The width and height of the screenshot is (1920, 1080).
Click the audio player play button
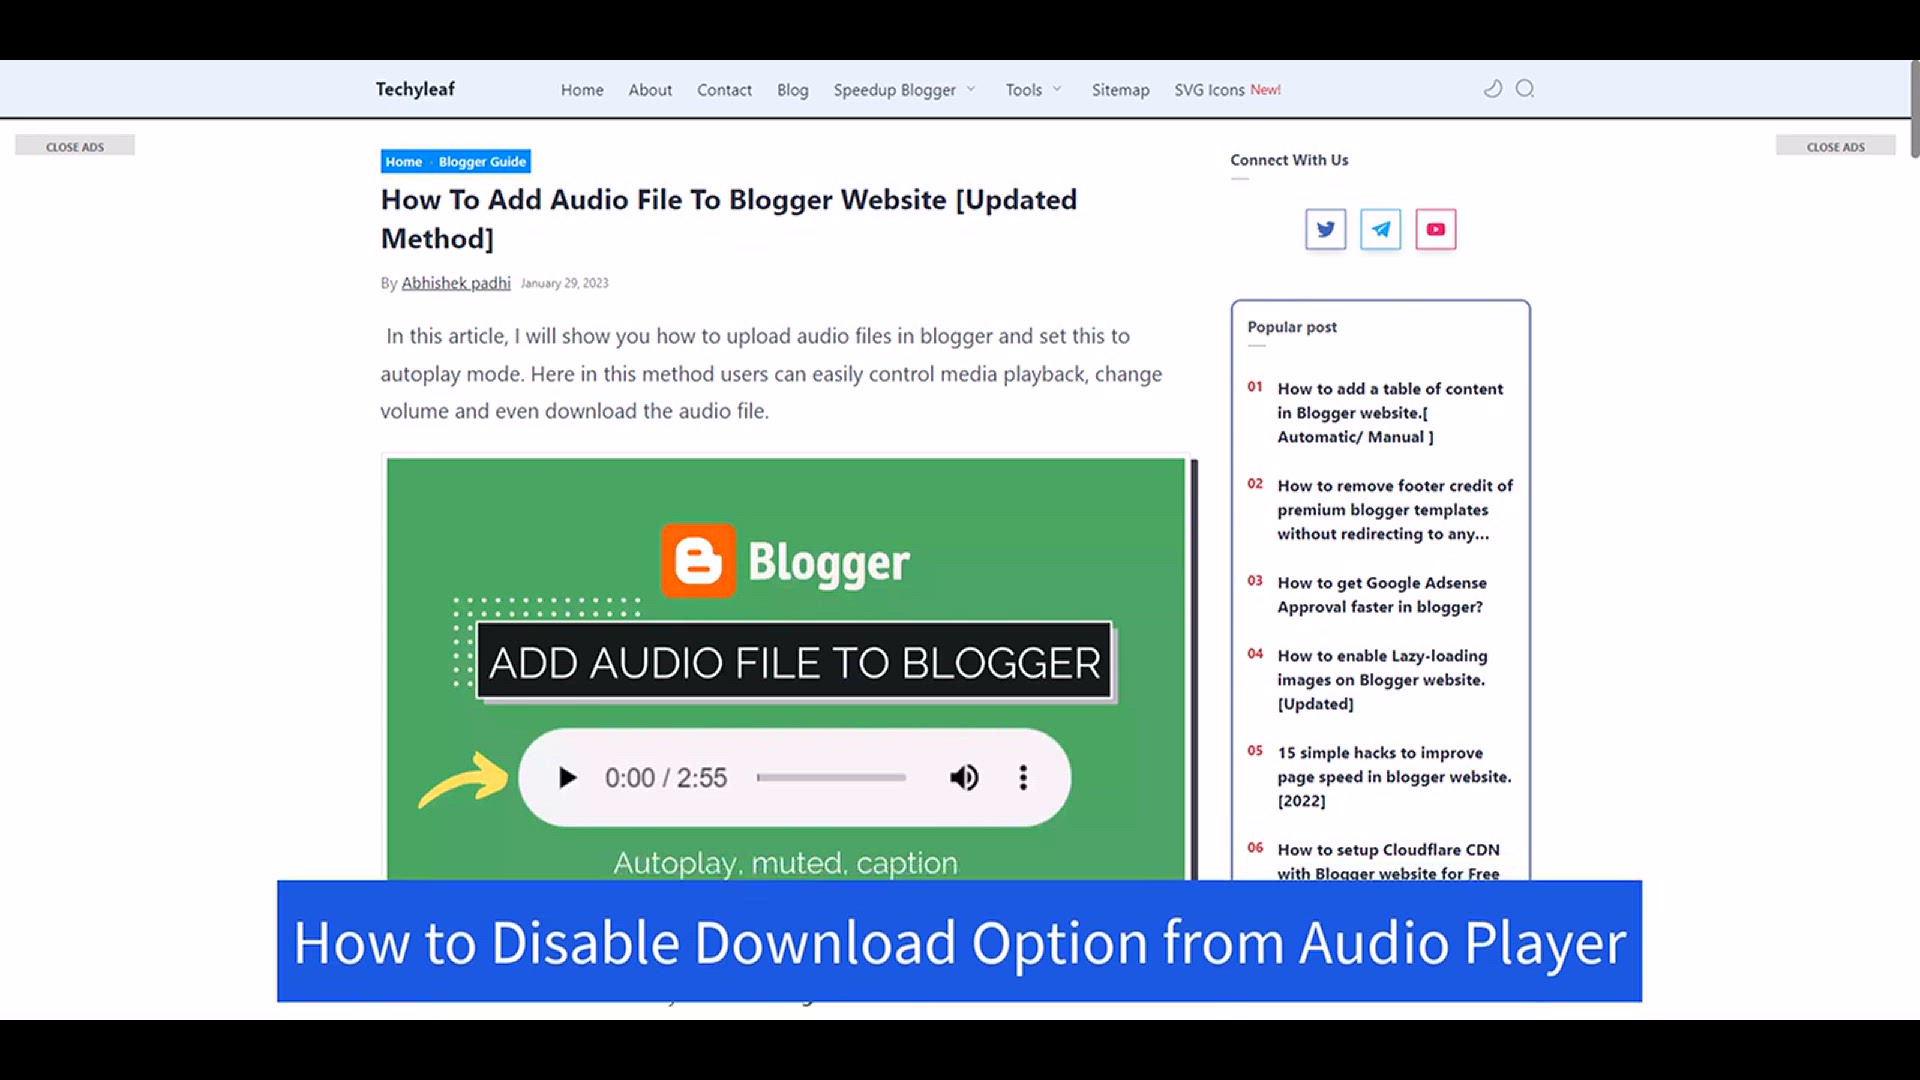click(x=567, y=777)
